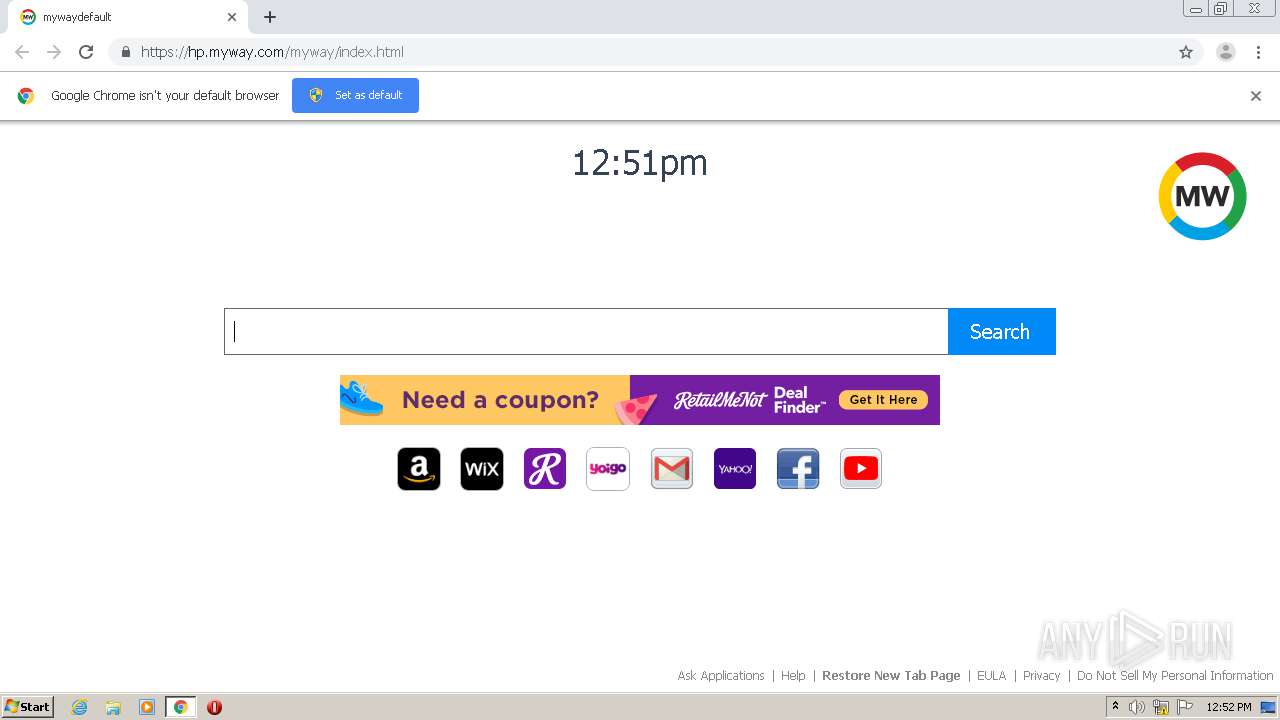Screen dimensions: 1280x720
Task: Reload the page
Action: pos(86,52)
